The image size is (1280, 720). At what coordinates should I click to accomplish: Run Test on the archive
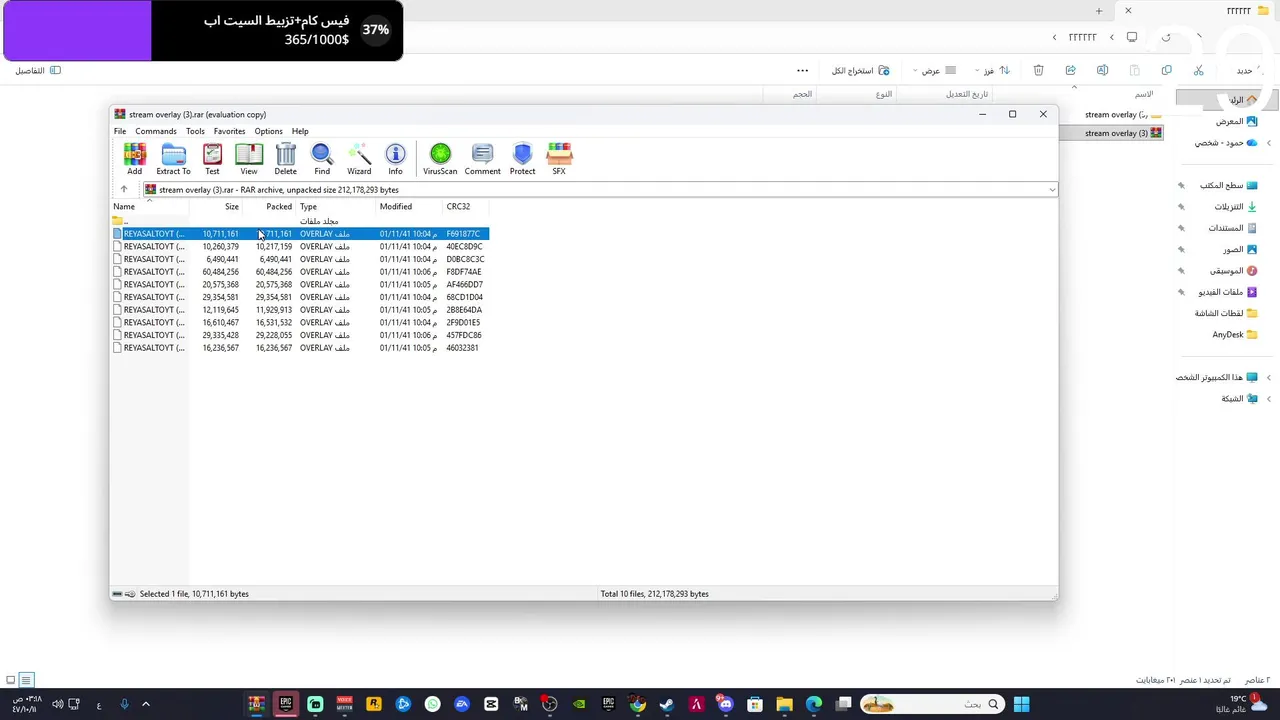212,159
